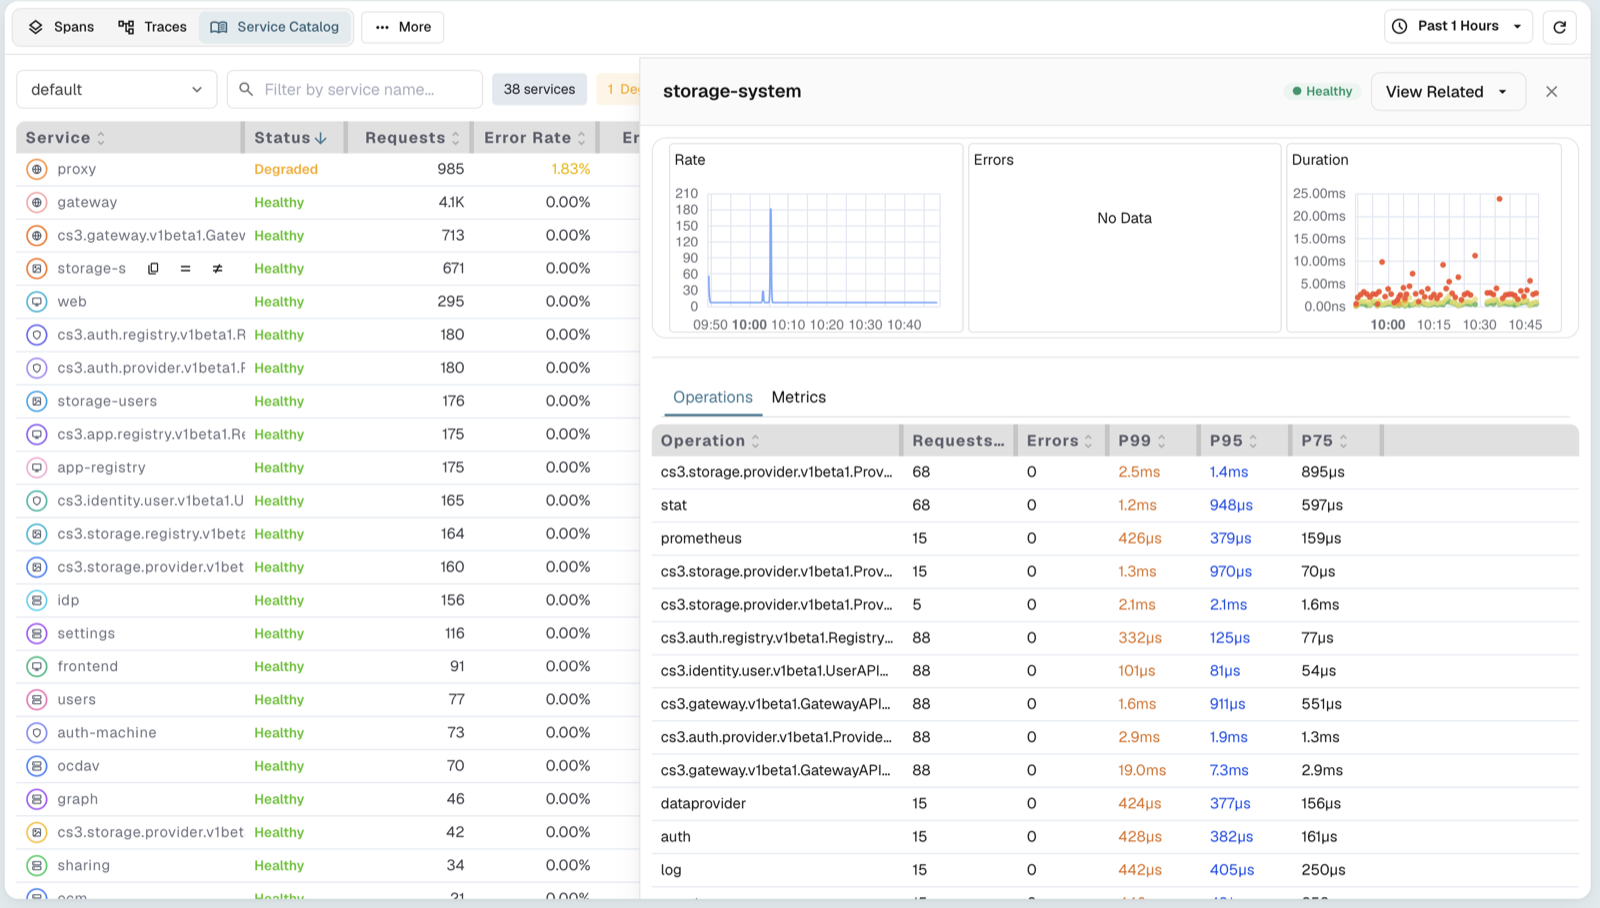Image resolution: width=1600 pixels, height=908 pixels.
Task: Switch to the Metrics tab
Action: pos(799,397)
